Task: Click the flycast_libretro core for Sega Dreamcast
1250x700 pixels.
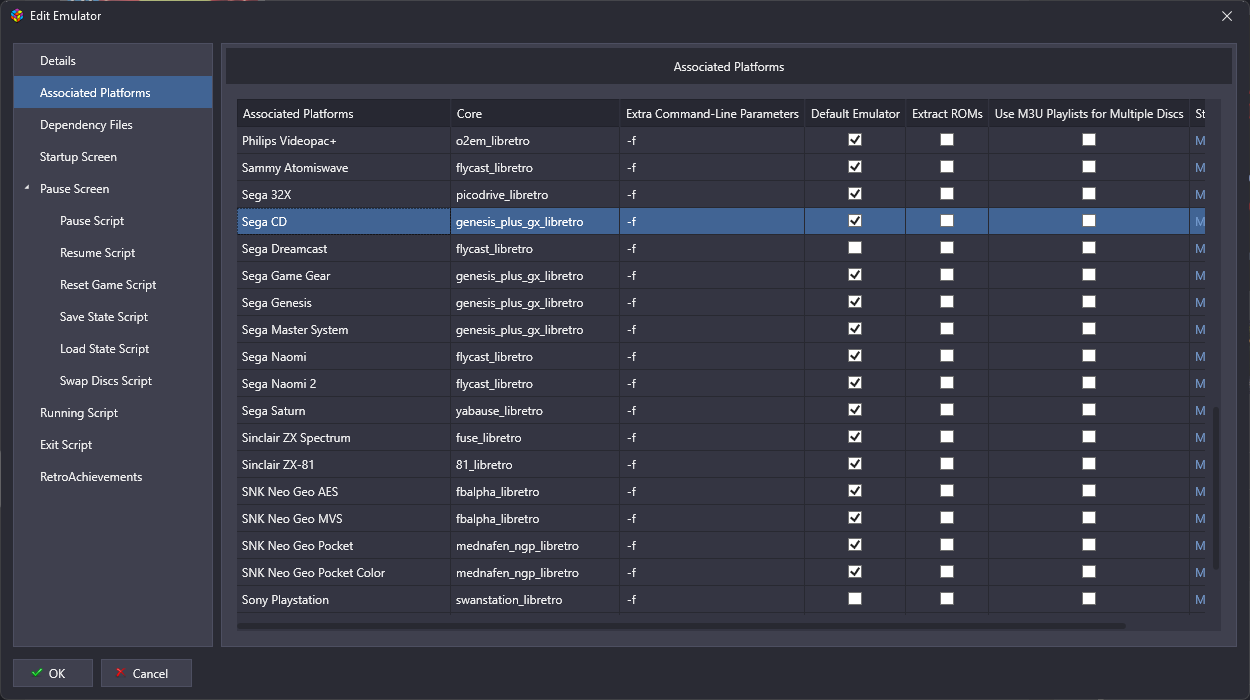Action: (x=535, y=248)
